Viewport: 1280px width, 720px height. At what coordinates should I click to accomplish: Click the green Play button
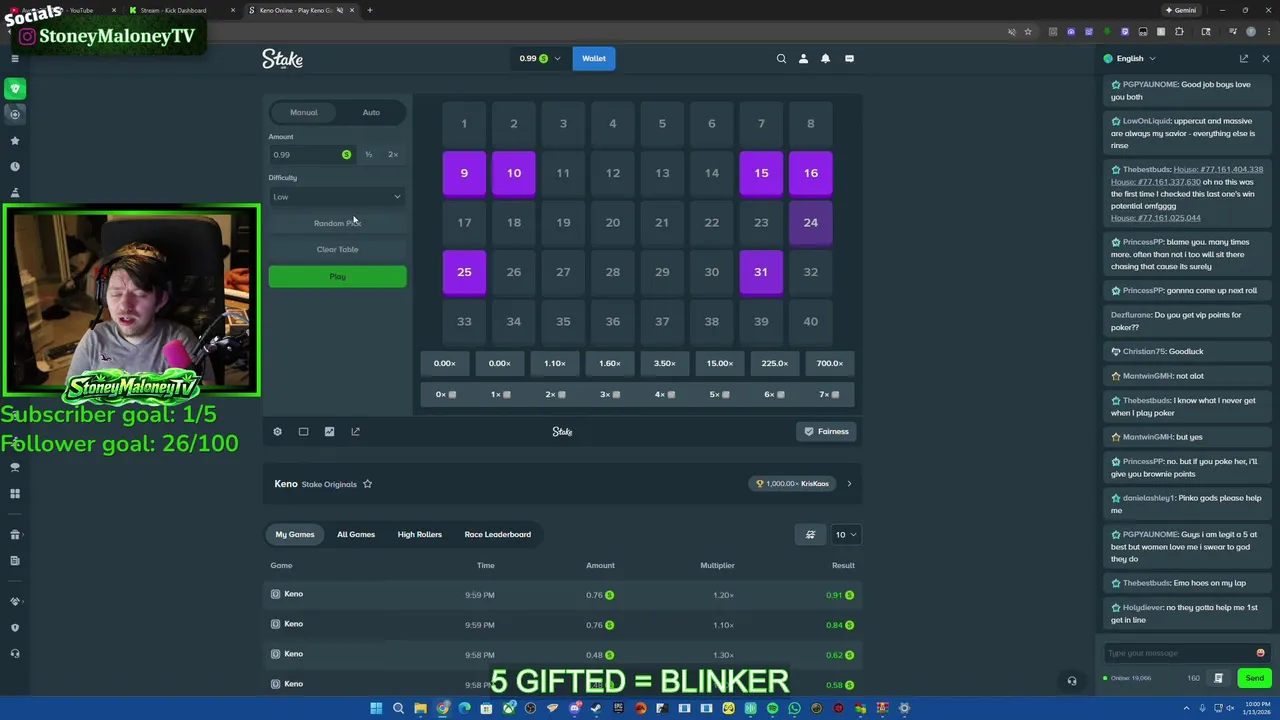click(x=337, y=277)
